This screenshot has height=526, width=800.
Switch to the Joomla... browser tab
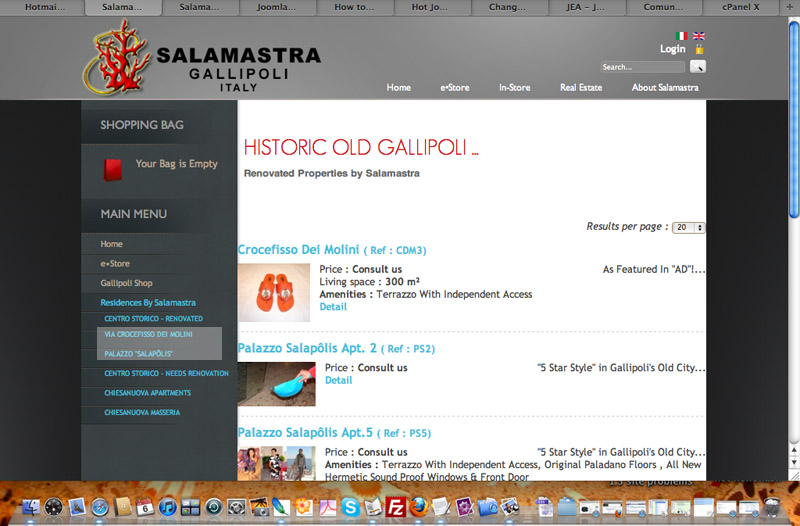(276, 7)
